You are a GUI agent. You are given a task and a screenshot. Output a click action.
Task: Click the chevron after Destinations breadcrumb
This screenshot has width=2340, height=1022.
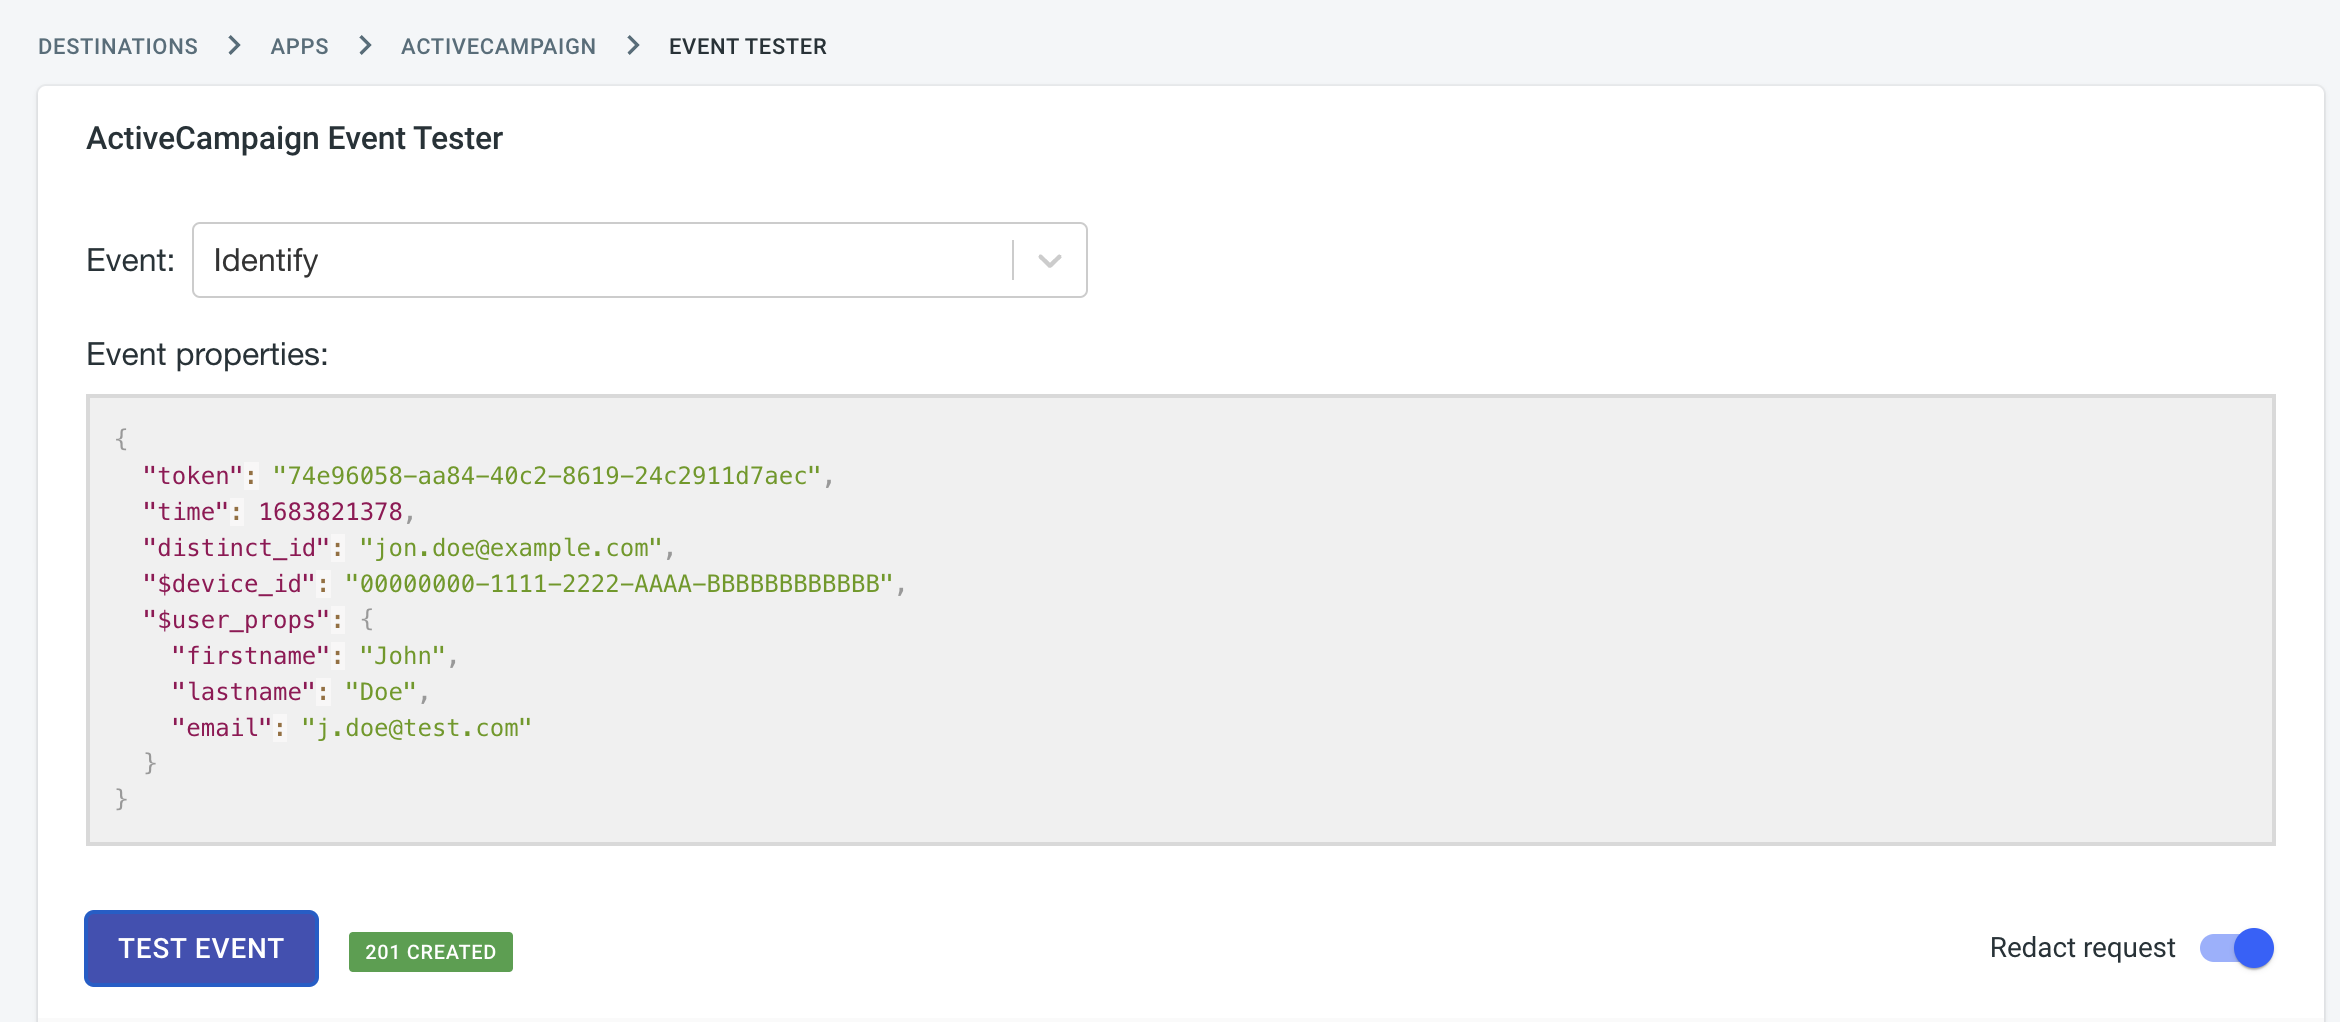234,46
